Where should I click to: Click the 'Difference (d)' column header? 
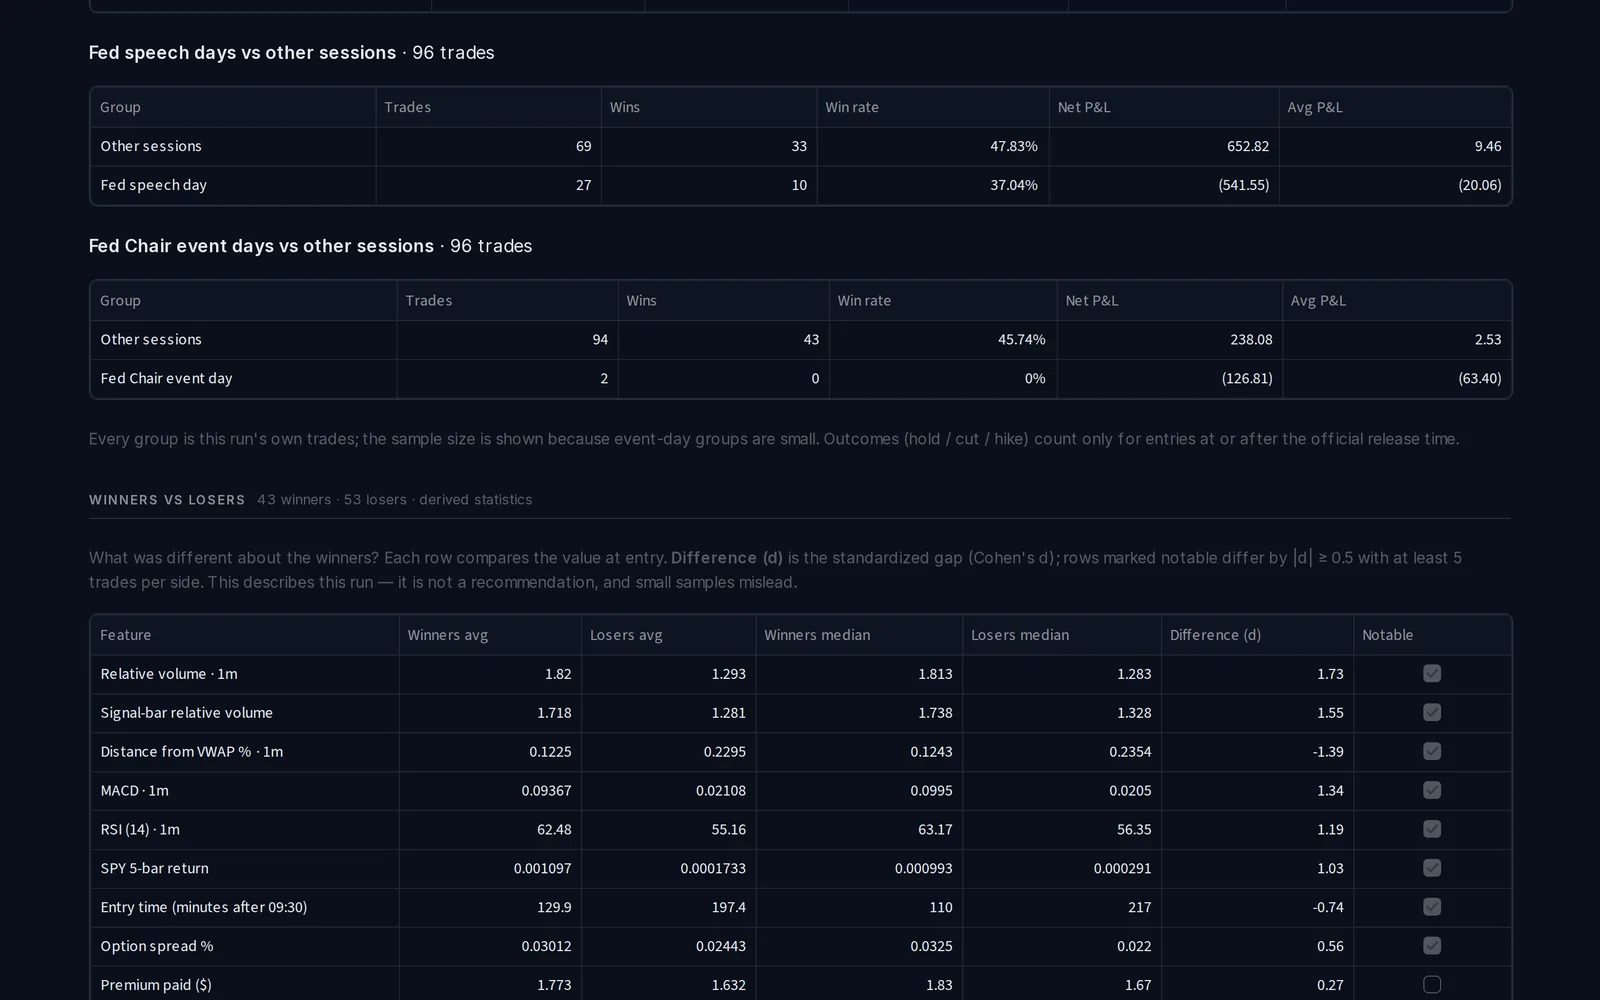click(1215, 635)
